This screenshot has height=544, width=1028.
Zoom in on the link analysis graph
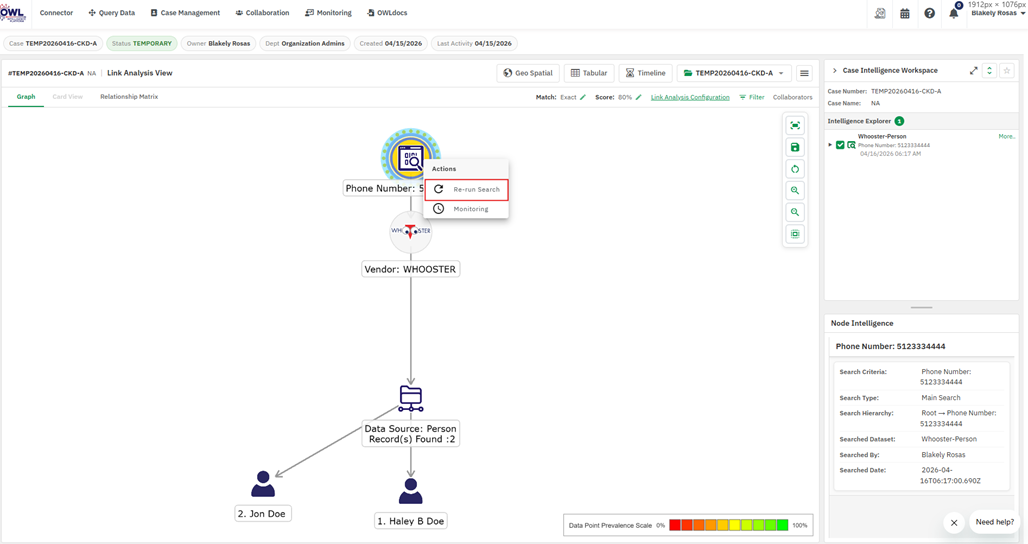(795, 191)
